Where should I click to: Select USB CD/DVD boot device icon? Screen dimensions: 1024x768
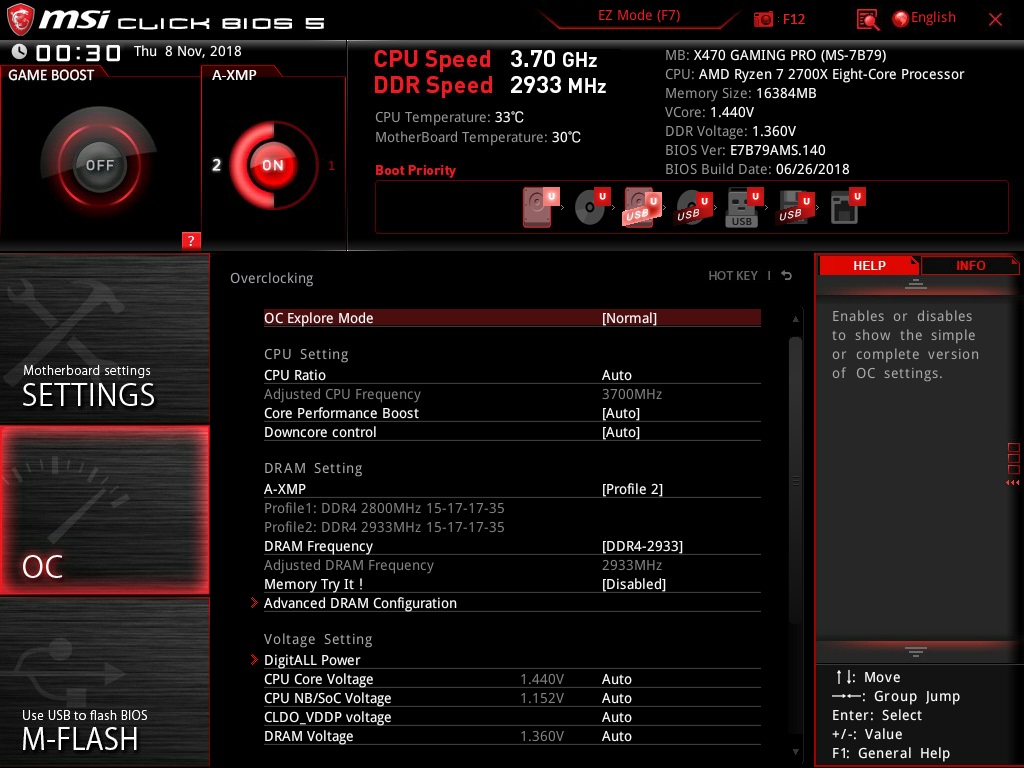coord(693,207)
